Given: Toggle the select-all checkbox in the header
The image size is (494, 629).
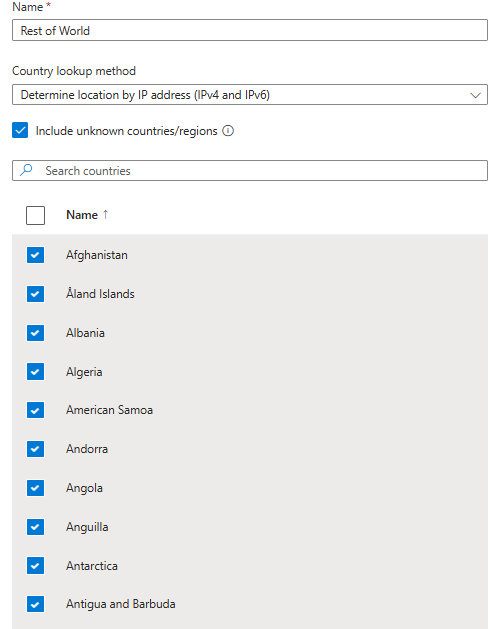Looking at the screenshot, I should pos(35,215).
